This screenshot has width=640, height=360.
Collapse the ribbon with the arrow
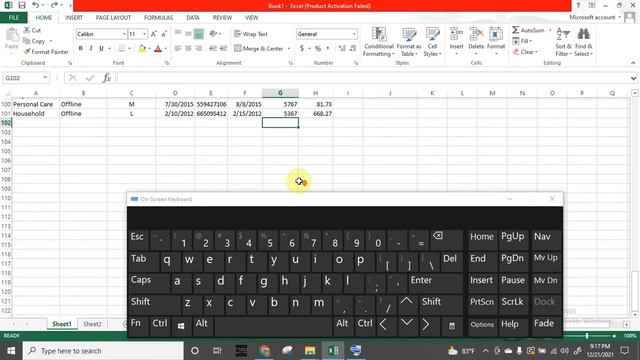click(633, 63)
